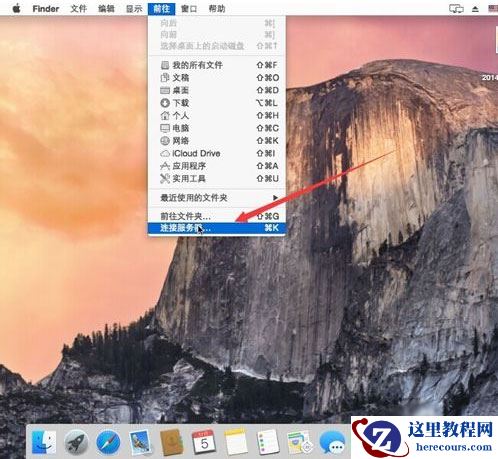Select 连接服务器... menu item
Screen dimensions: 498x459
click(x=217, y=228)
